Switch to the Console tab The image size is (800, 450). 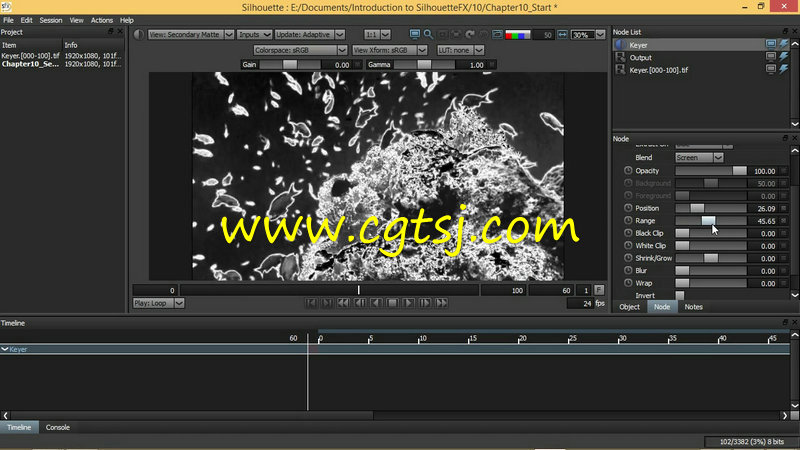(x=58, y=428)
